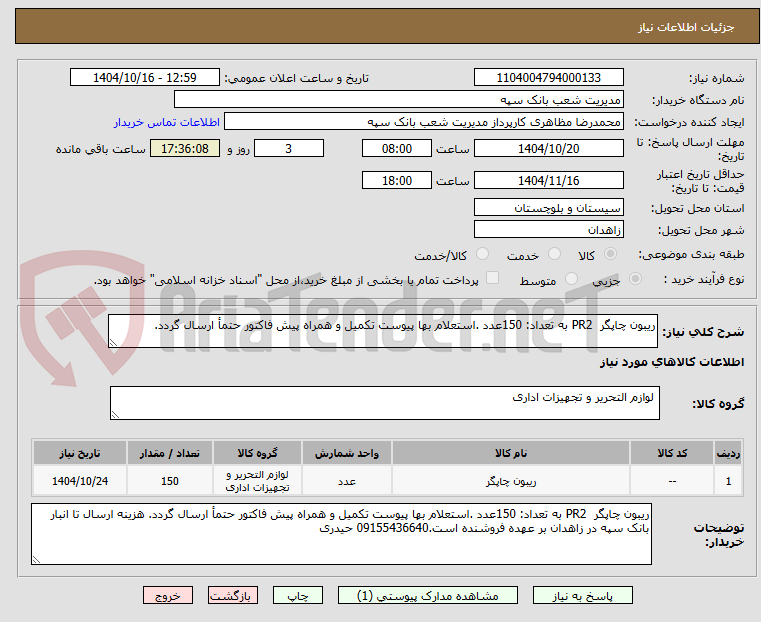Screen dimensions: 761x622
Task: Click the countdown timer 17:36:08
Action: point(185,148)
